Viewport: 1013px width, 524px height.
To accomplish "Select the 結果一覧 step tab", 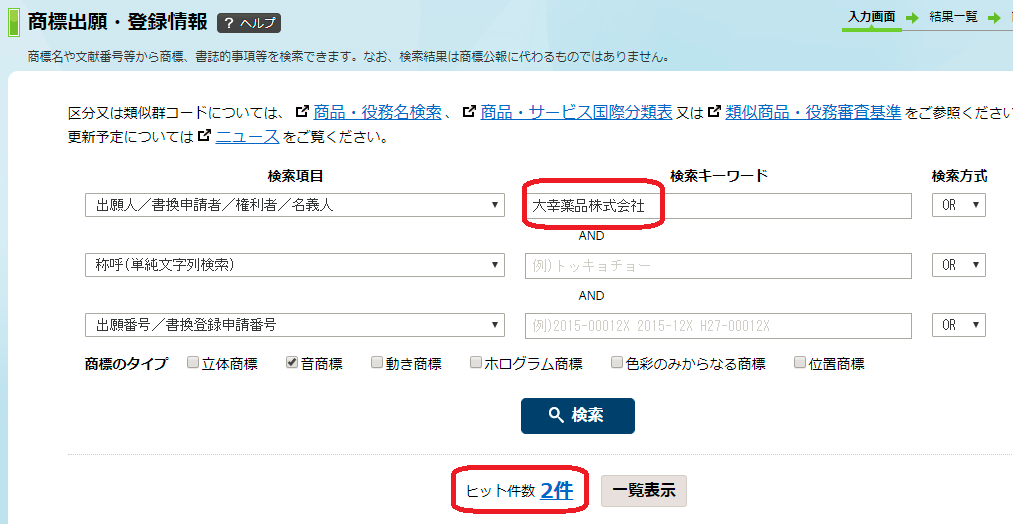I will click(953, 17).
